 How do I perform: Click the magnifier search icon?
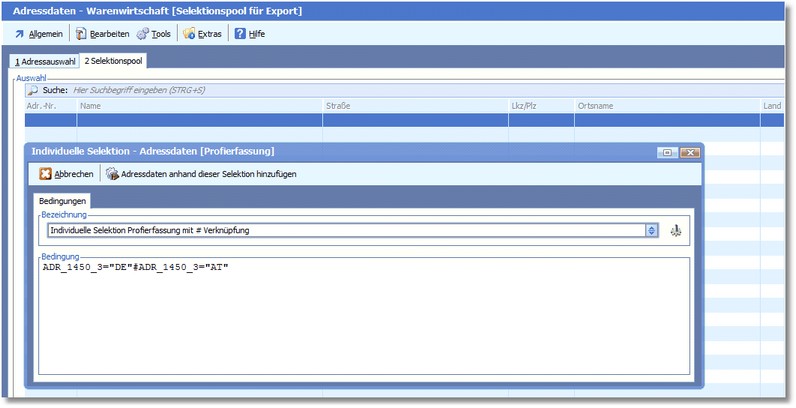pyautogui.click(x=33, y=90)
